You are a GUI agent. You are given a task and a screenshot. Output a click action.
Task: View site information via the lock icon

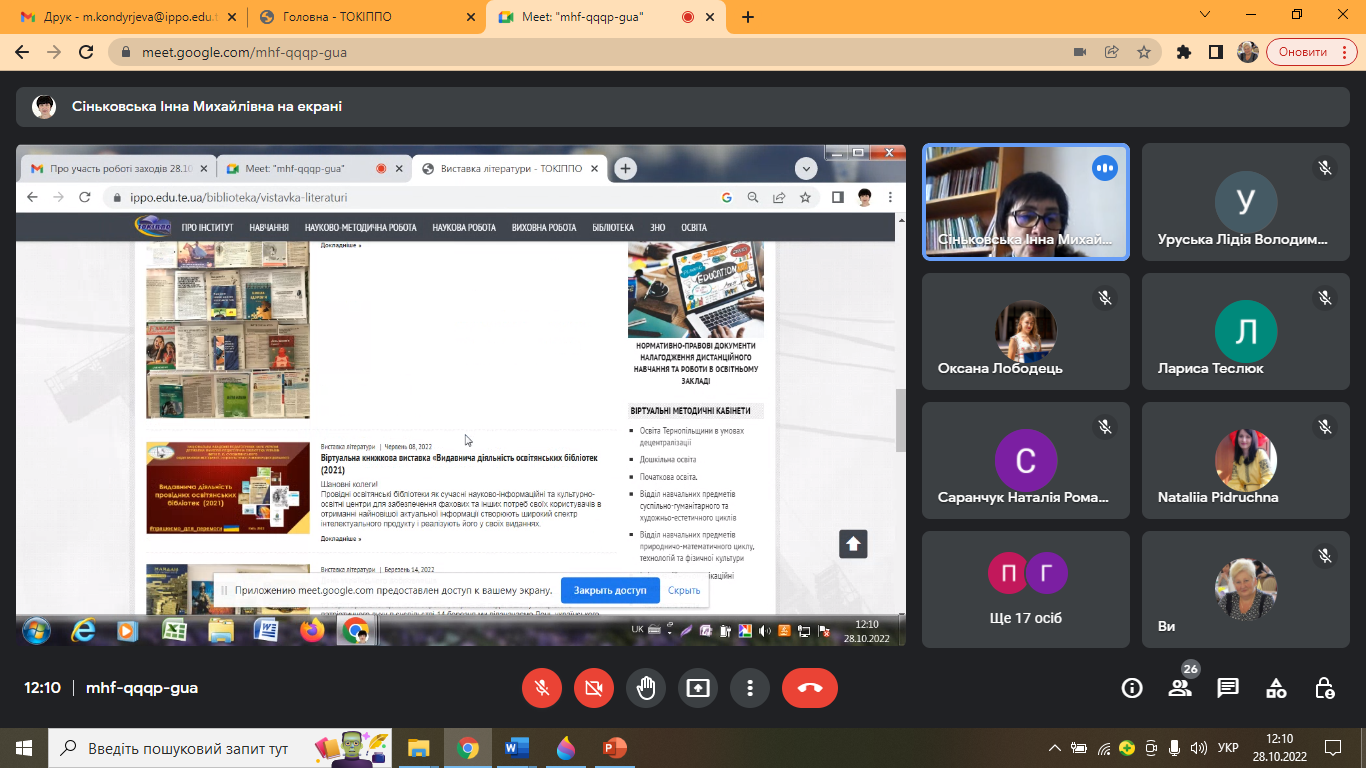click(x=125, y=52)
